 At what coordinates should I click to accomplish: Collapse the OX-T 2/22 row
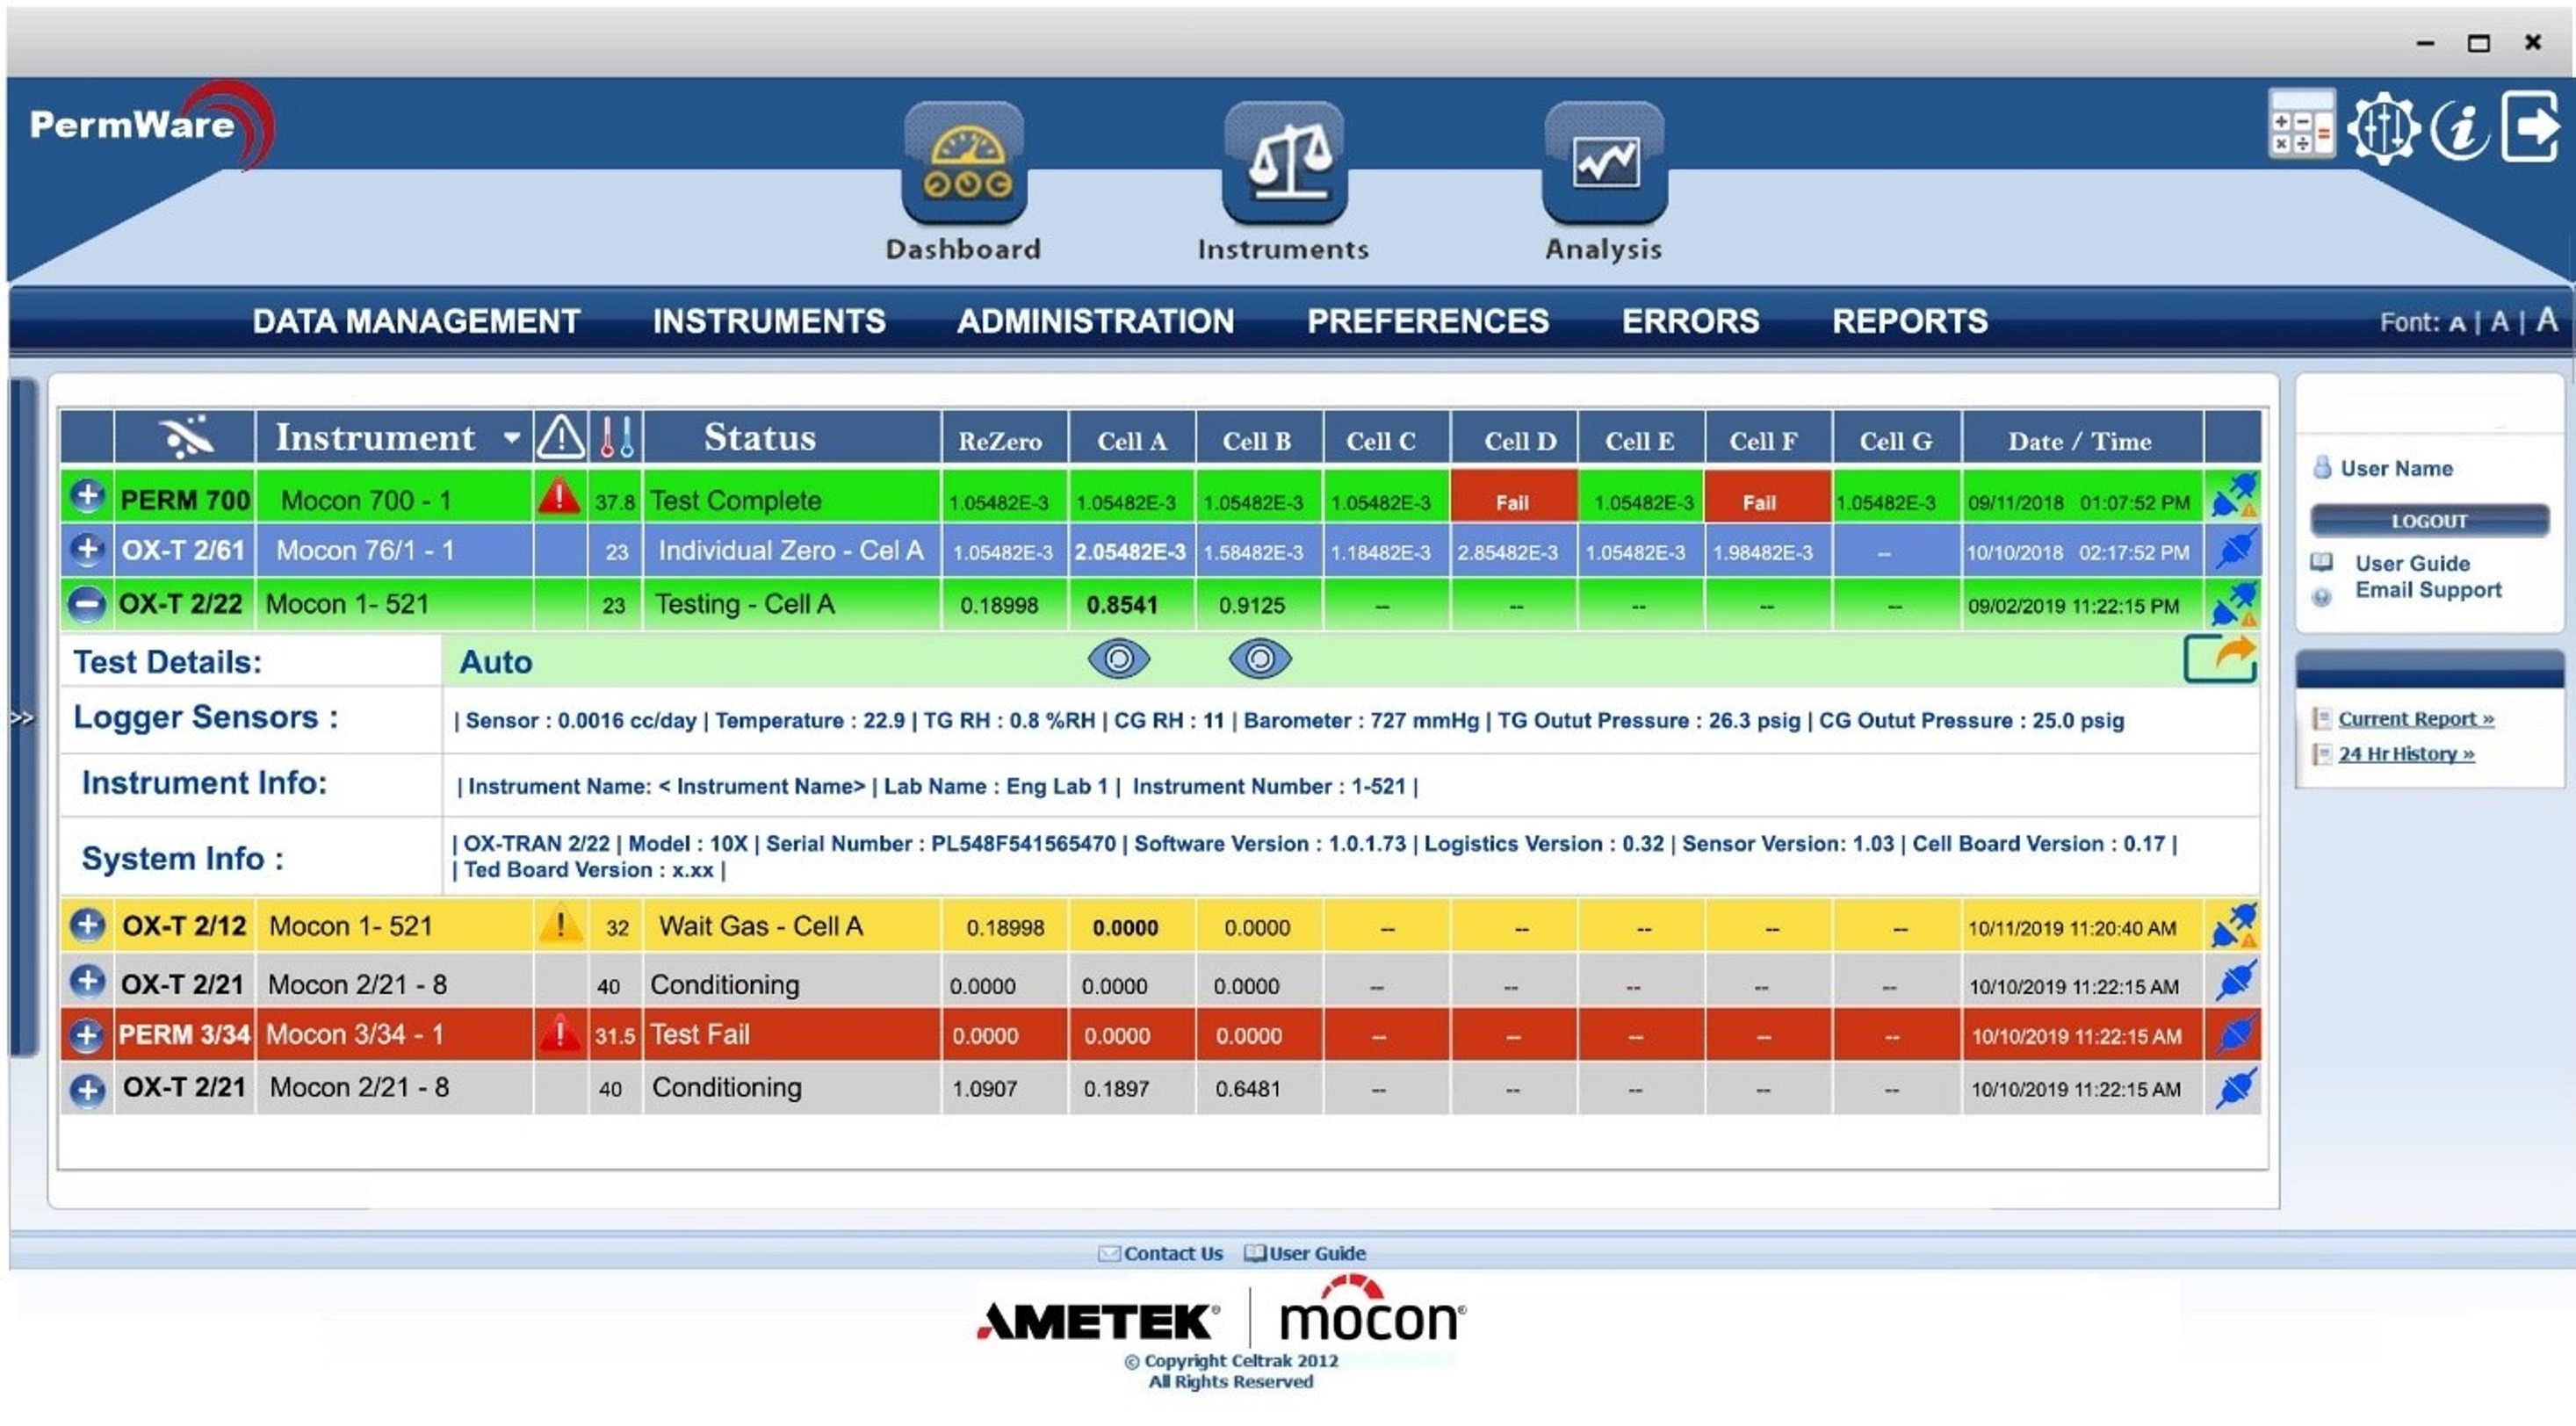(x=87, y=603)
